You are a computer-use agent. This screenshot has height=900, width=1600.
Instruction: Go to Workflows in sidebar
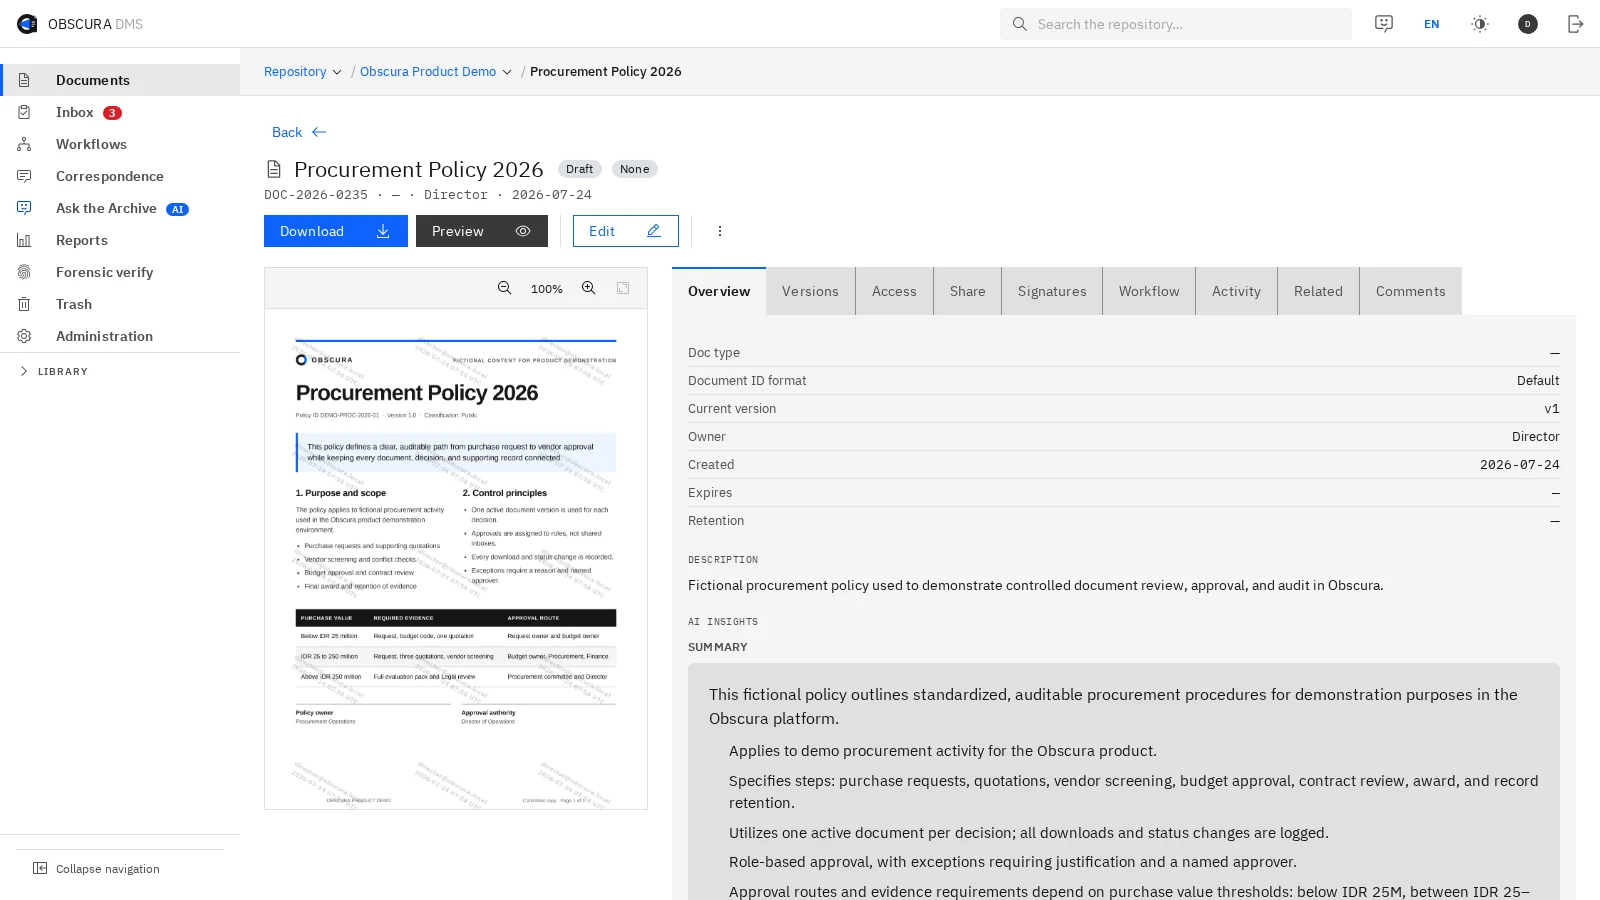click(x=120, y=144)
